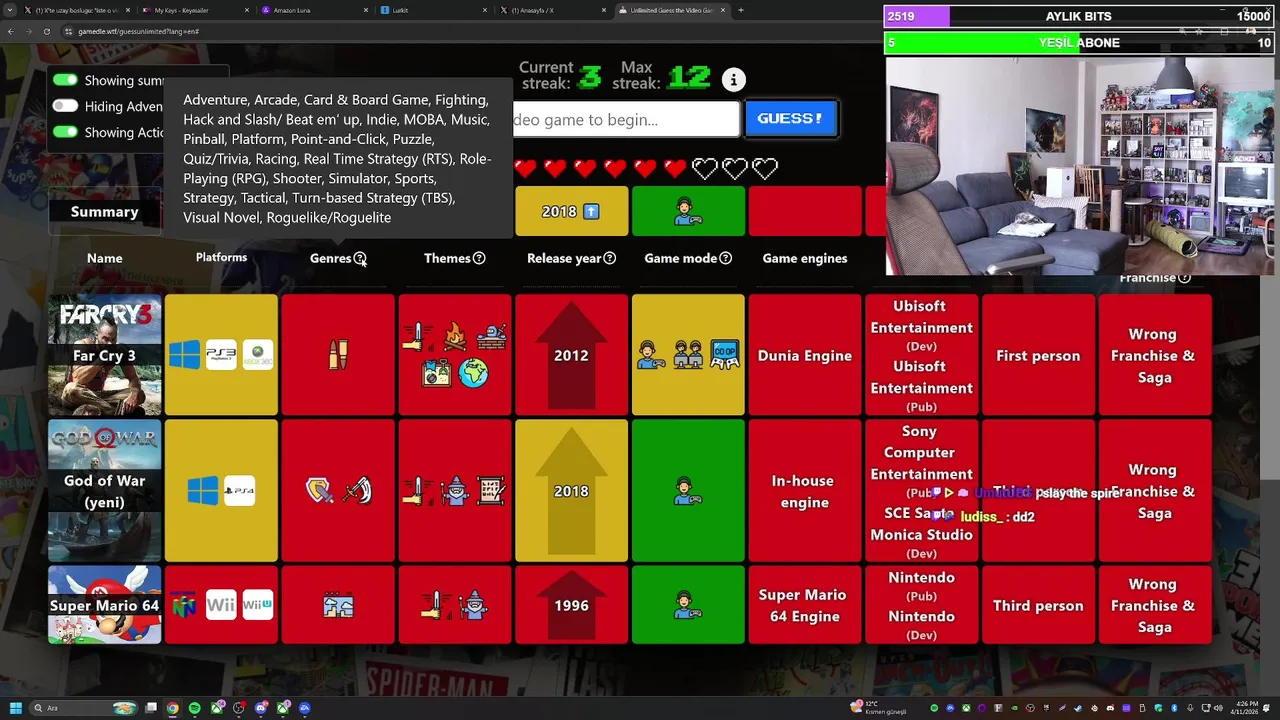Switch to the X'te uzay boslugu tab
The image size is (1280, 720).
(x=75, y=10)
